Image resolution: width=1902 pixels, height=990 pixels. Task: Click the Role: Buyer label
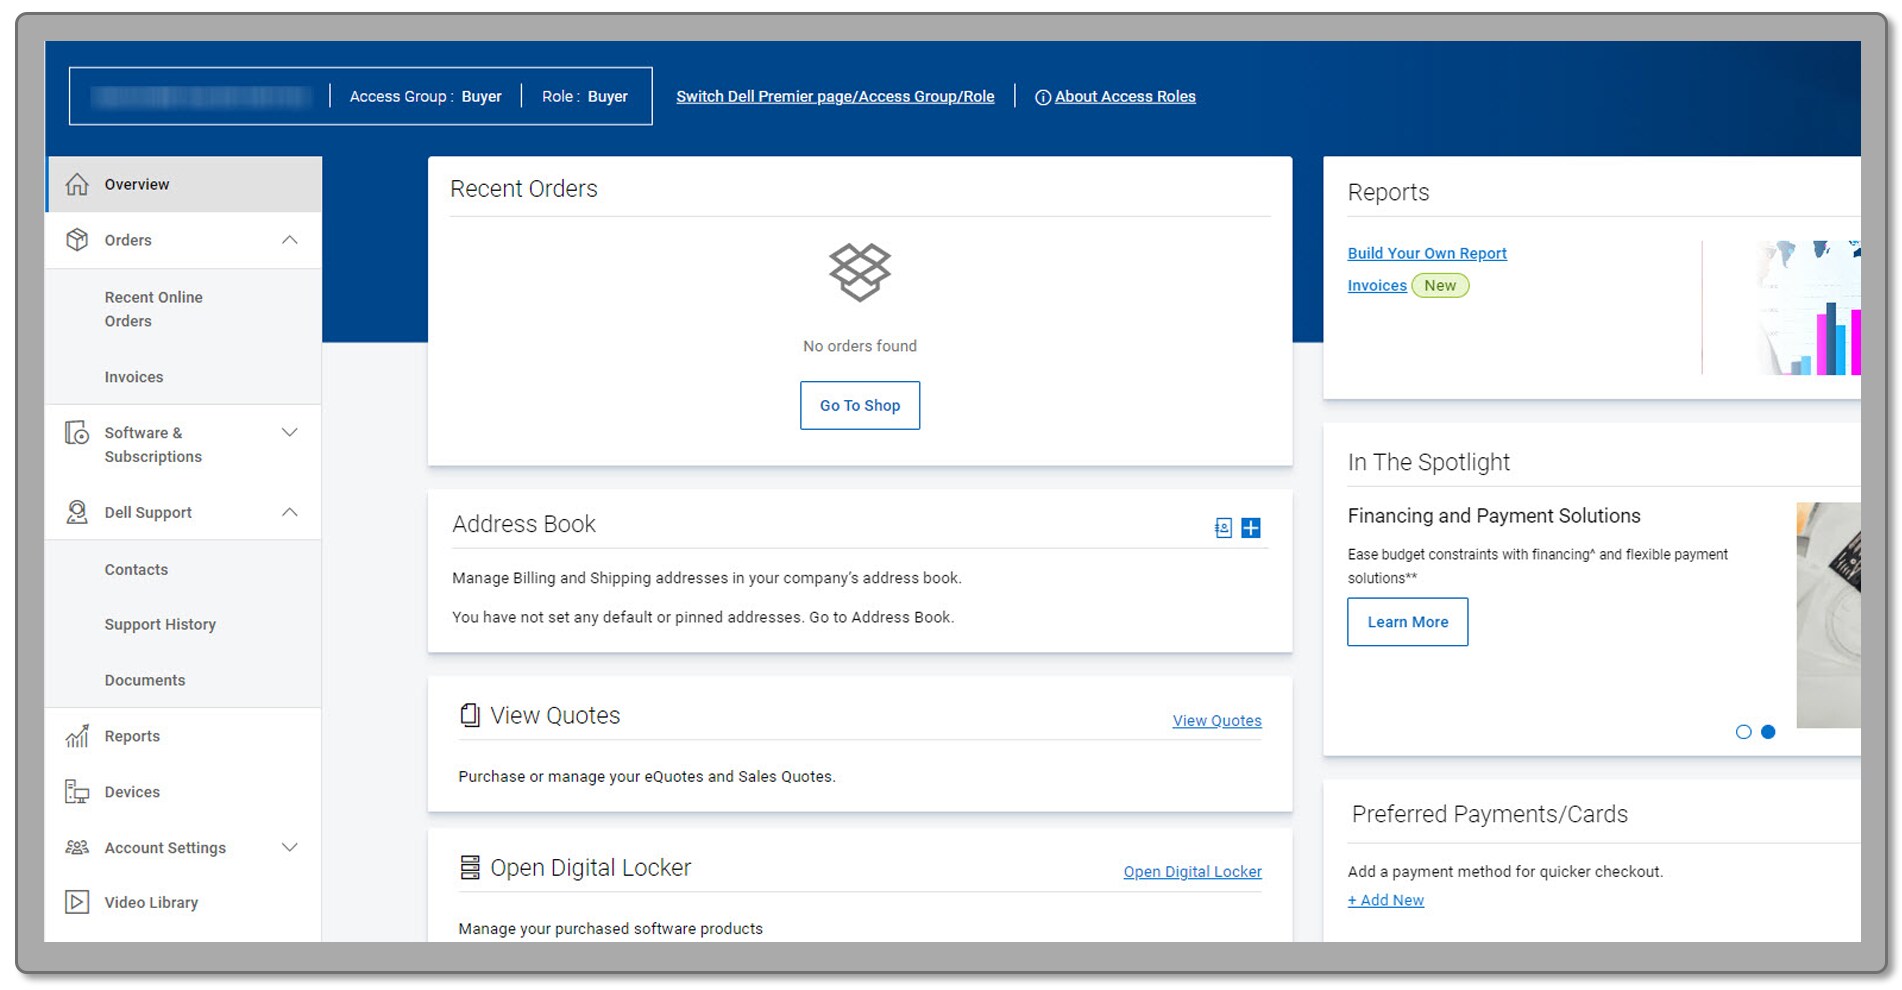coord(585,97)
